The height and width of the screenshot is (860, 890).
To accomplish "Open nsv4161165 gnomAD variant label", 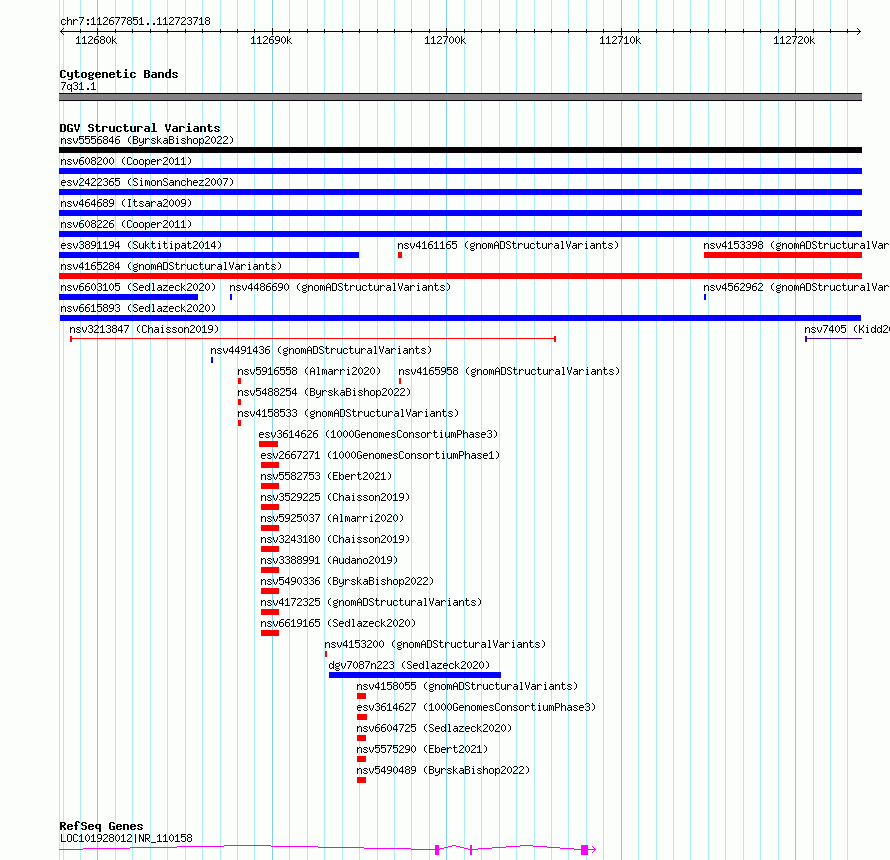I will 508,245.
